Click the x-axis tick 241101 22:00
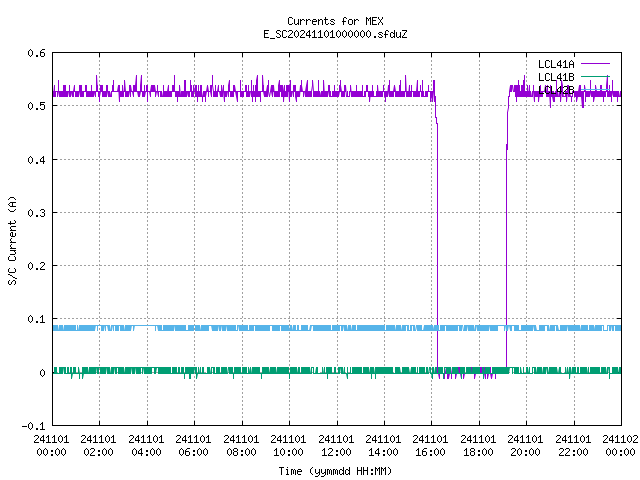640x480 pixels. click(x=573, y=446)
